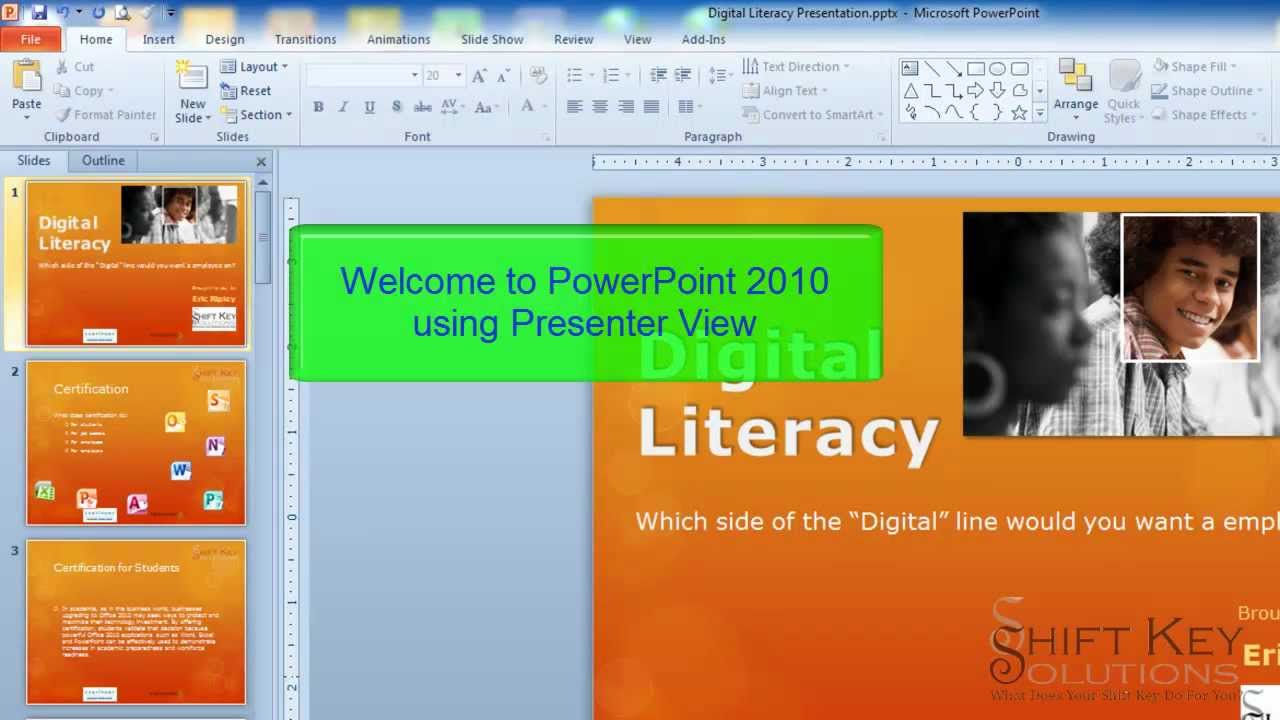Screen dimensions: 1280x720
Task: Select the Text Box shape in gallery
Action: pyautogui.click(x=910, y=69)
